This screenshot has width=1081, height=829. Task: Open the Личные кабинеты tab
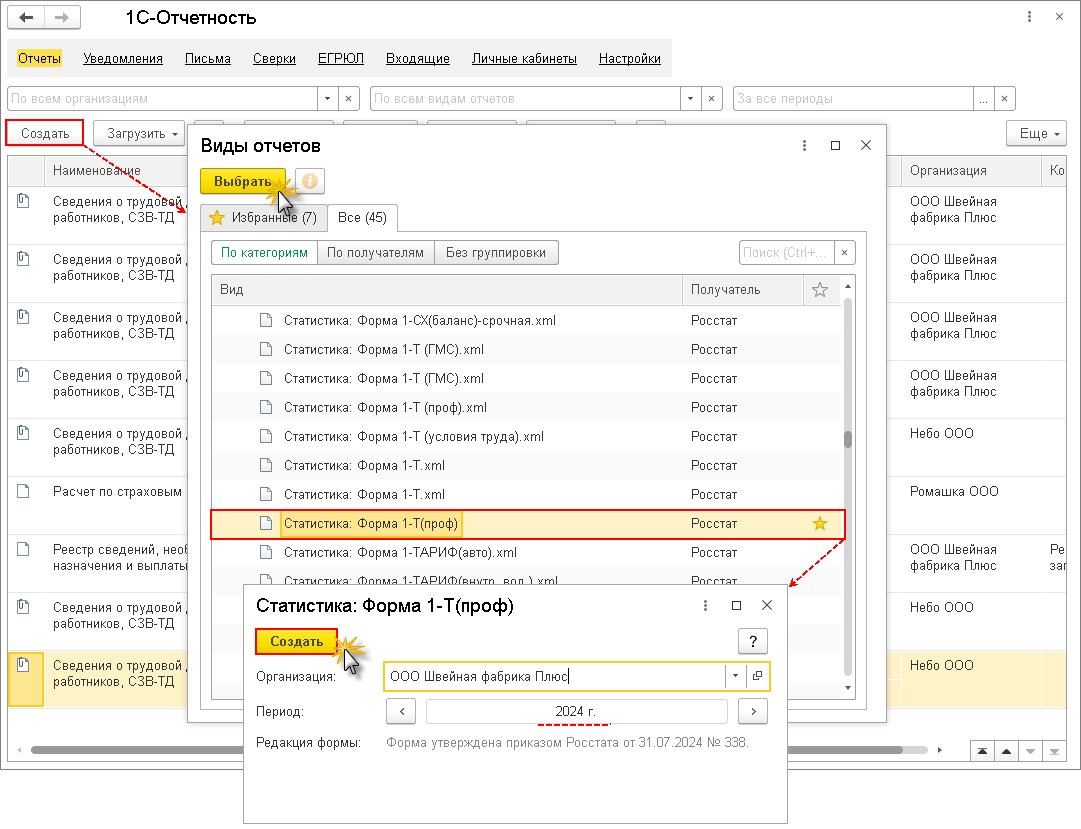pos(524,59)
